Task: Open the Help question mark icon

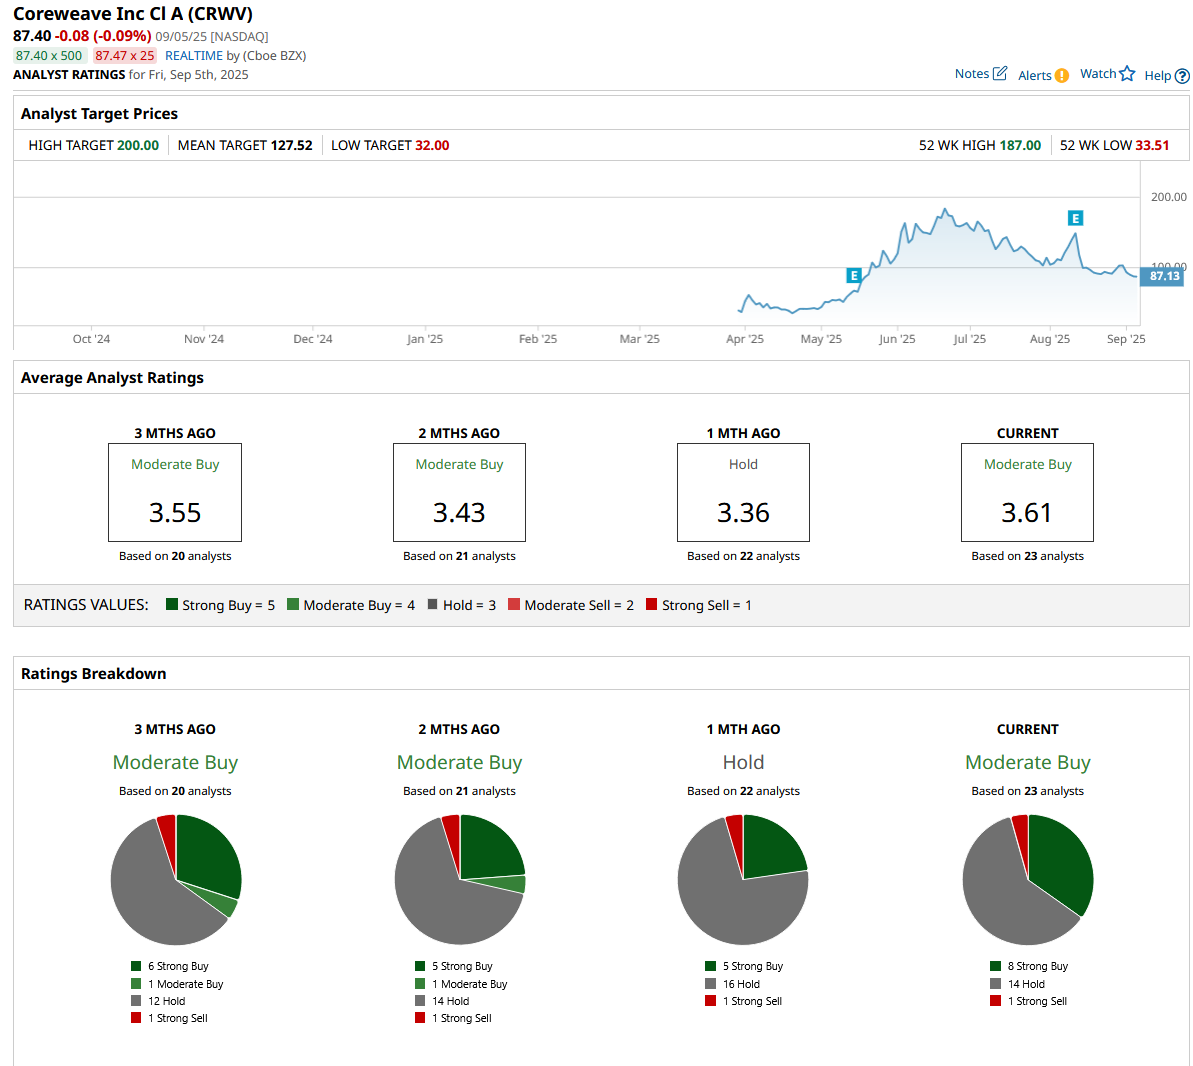Action: [x=1182, y=75]
